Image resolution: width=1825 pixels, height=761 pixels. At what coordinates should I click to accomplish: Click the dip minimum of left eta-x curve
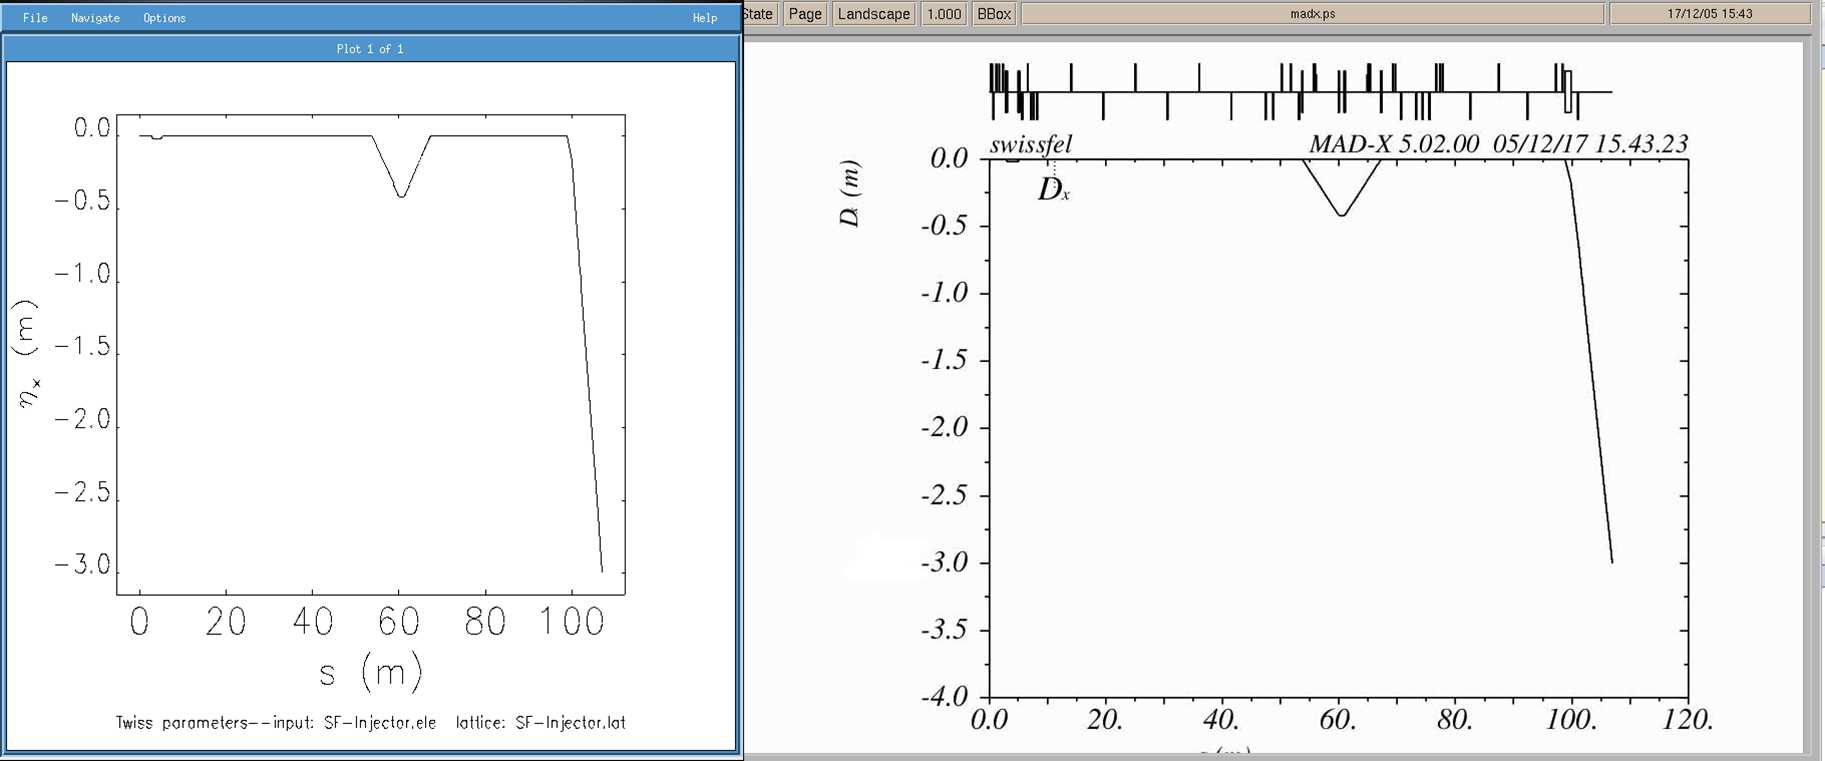tap(401, 196)
